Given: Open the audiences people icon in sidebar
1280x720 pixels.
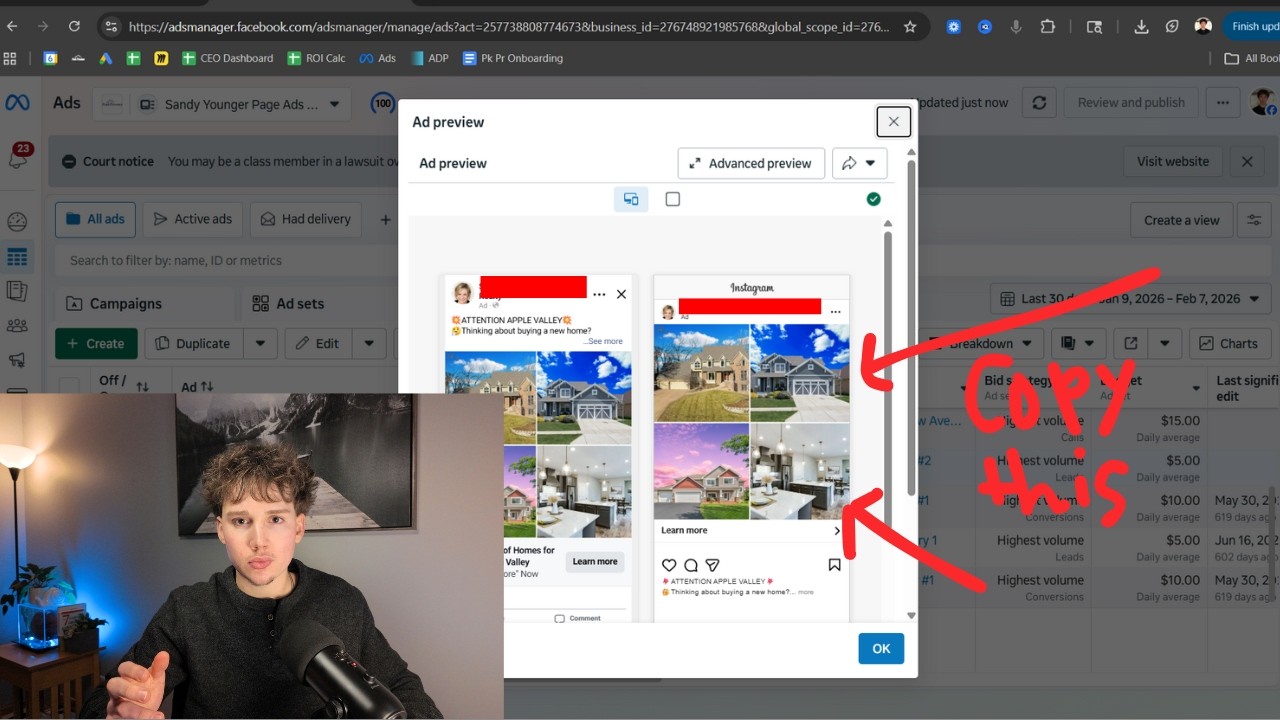Looking at the screenshot, I should point(17,325).
